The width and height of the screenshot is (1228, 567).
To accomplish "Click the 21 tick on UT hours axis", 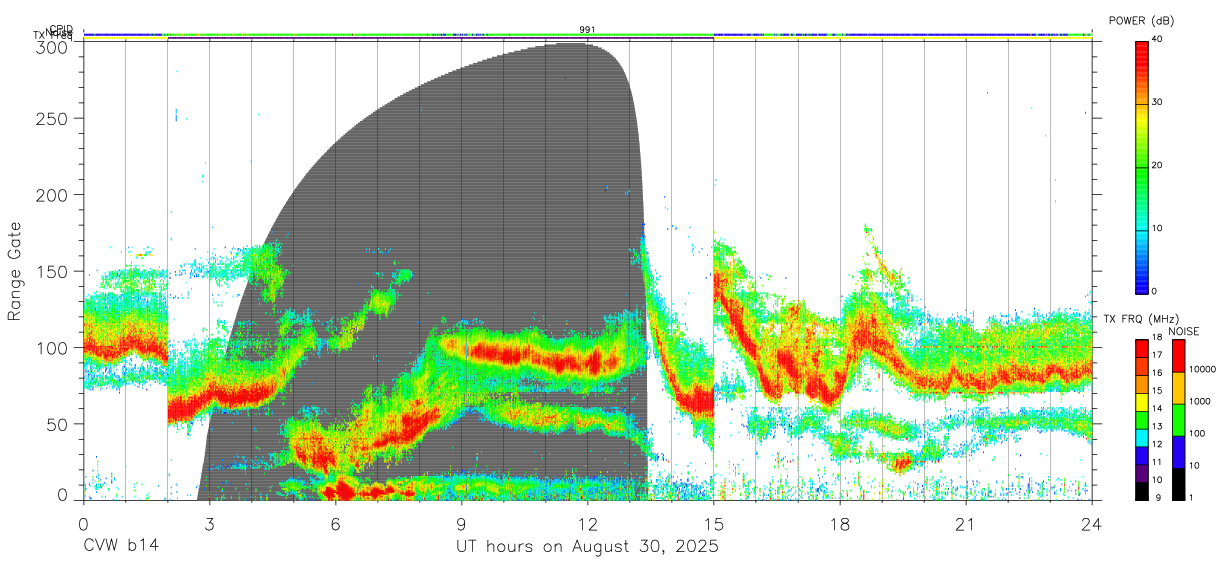I will (x=965, y=523).
